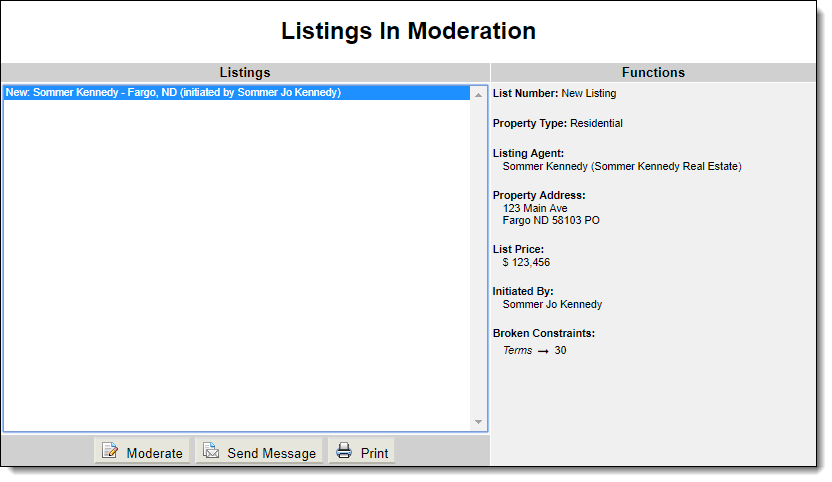The width and height of the screenshot is (832, 482).
Task: Click the Send Message button text
Action: 272,453
